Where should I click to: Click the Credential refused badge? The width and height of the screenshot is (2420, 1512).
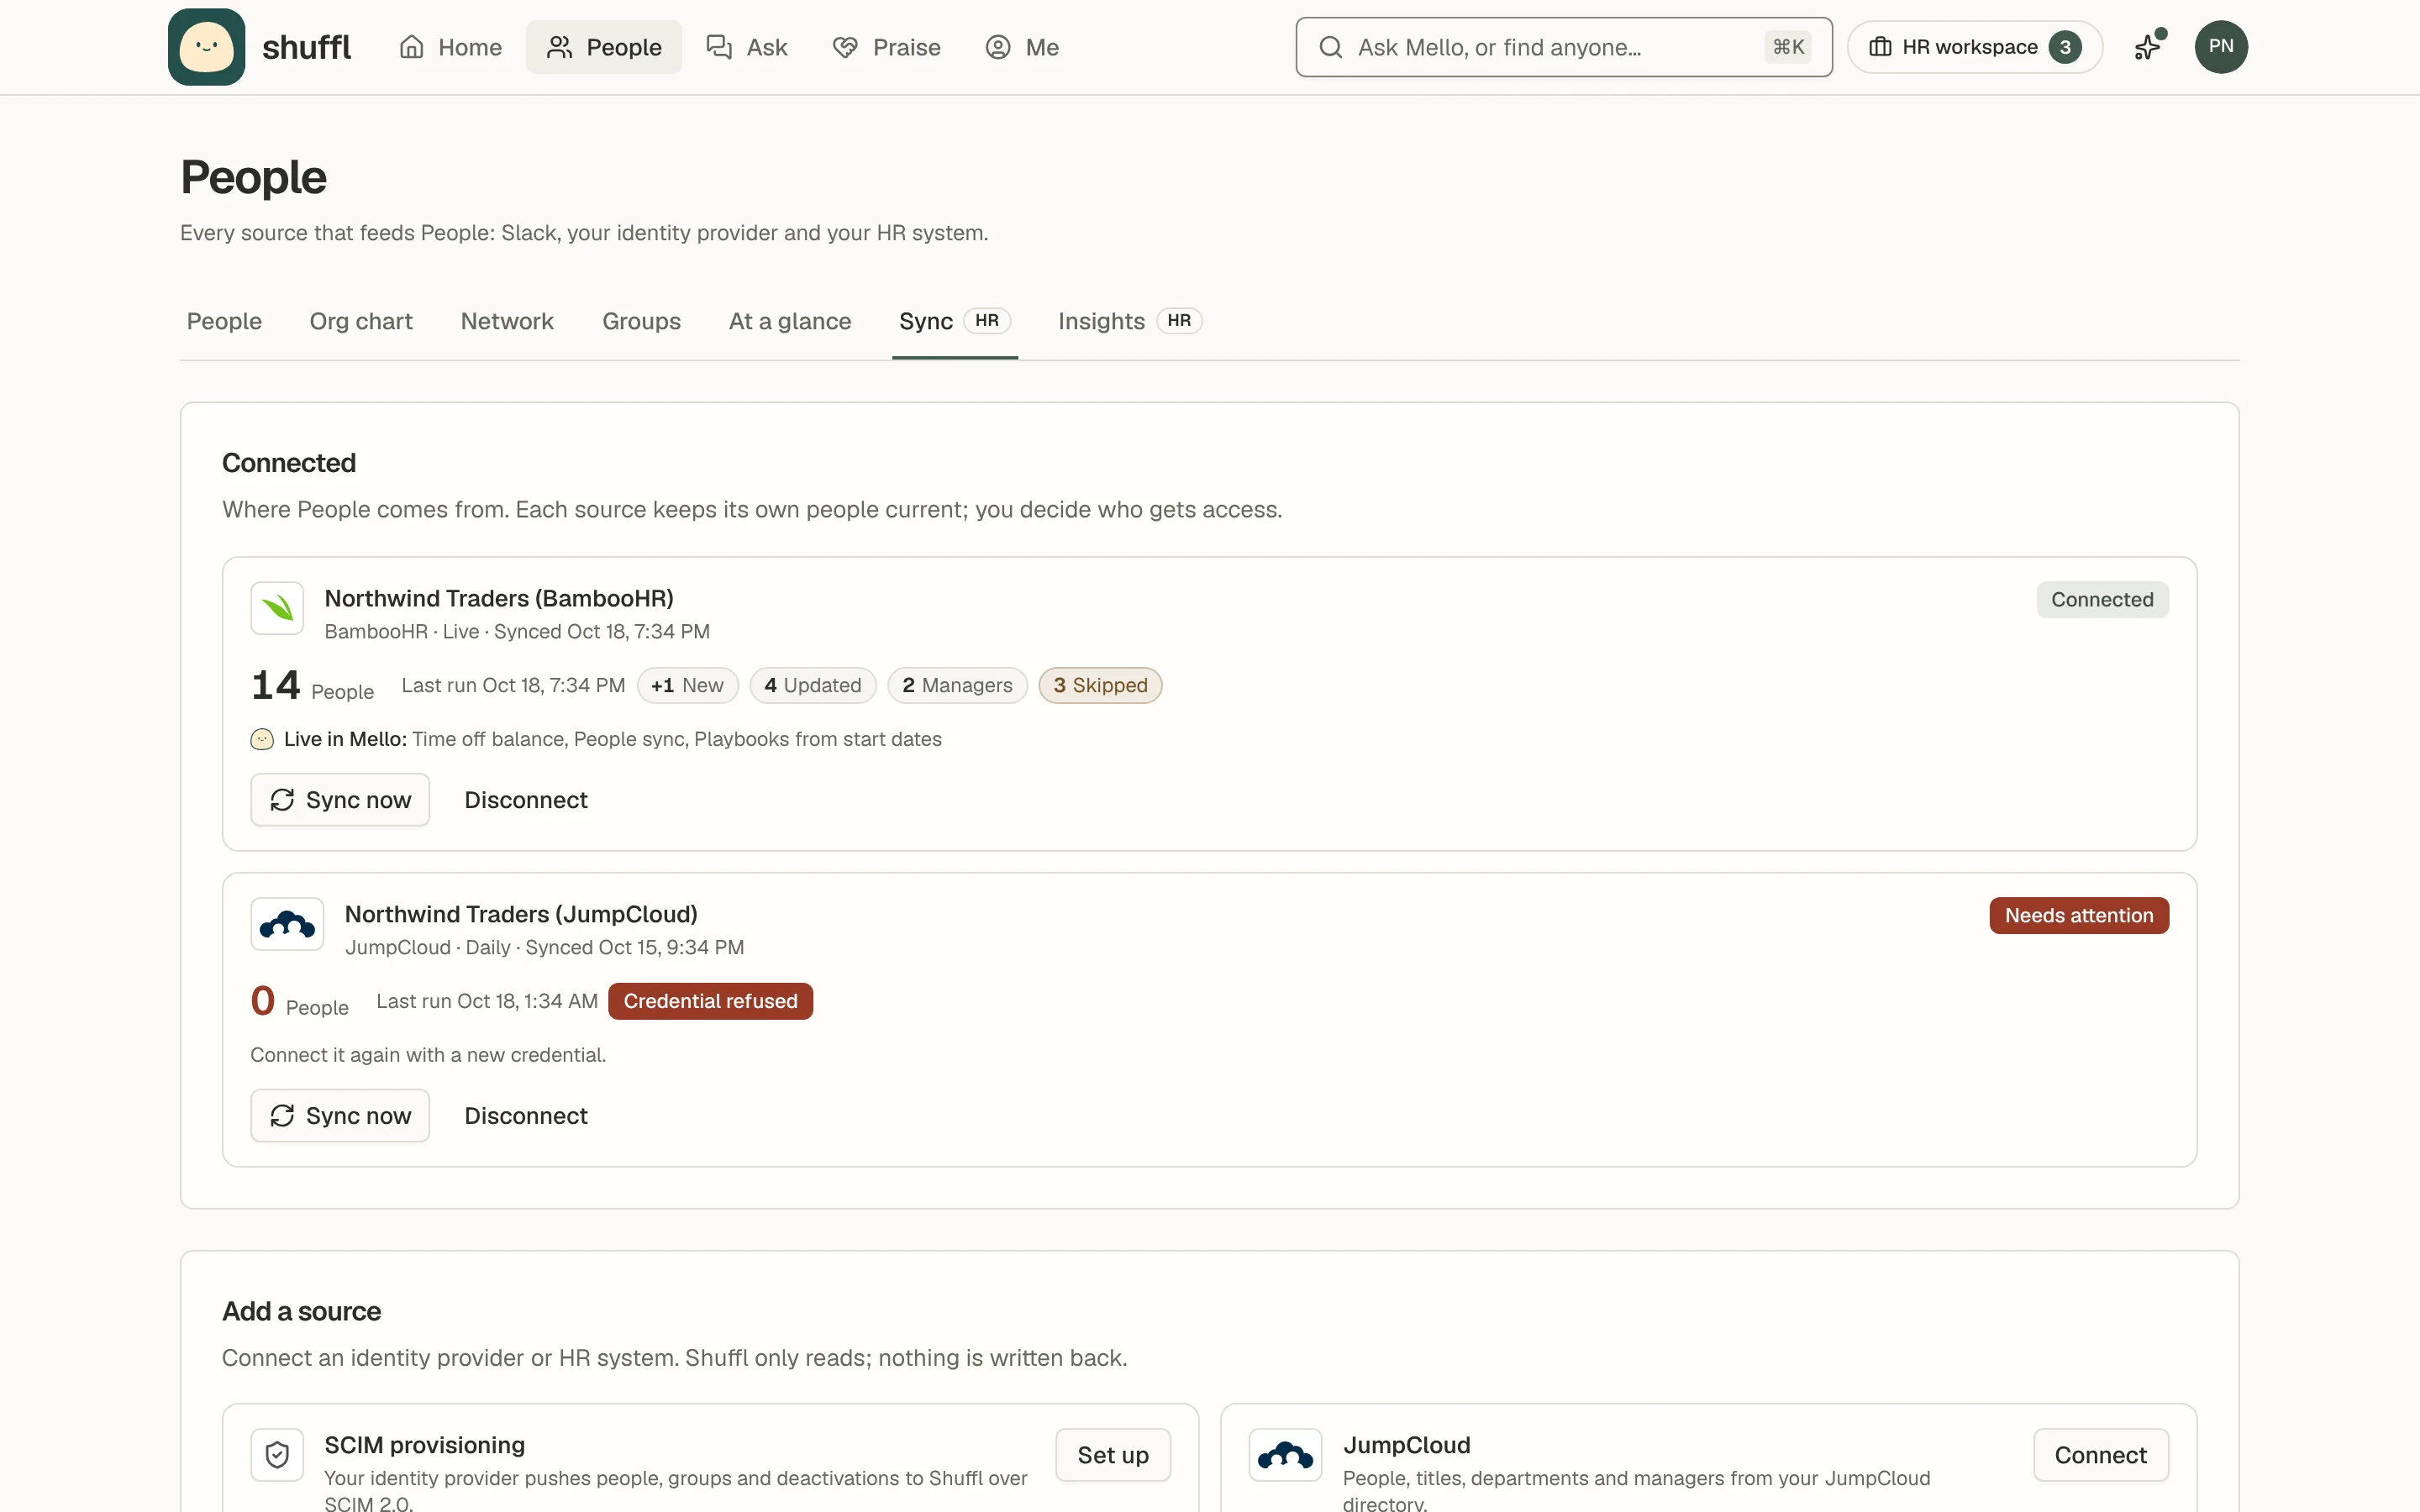pos(710,1001)
